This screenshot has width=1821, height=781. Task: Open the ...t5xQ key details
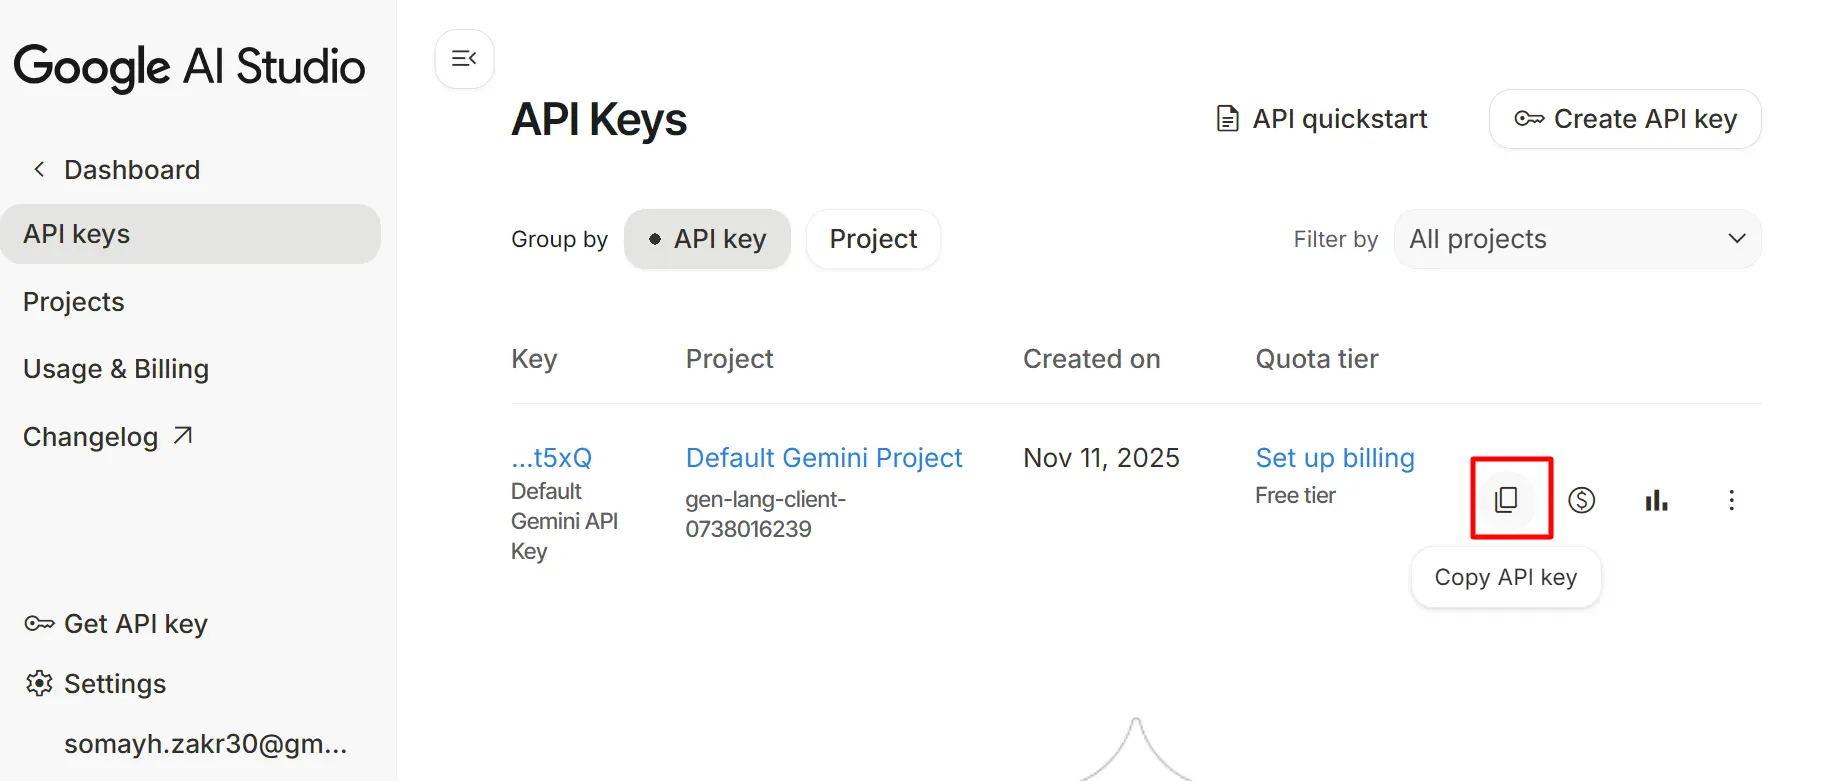tap(551, 458)
